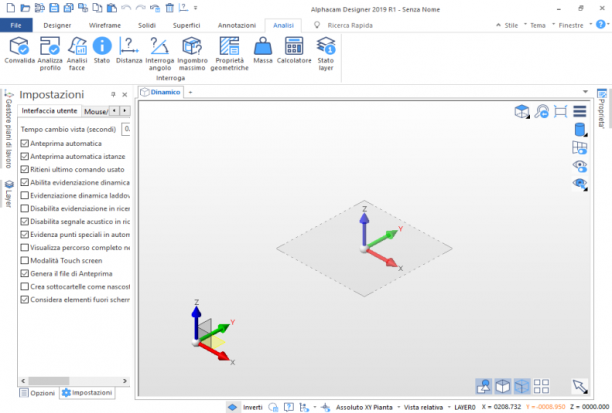The height and width of the screenshot is (413, 612).
Task: Show Stato layer info
Action: point(326,53)
